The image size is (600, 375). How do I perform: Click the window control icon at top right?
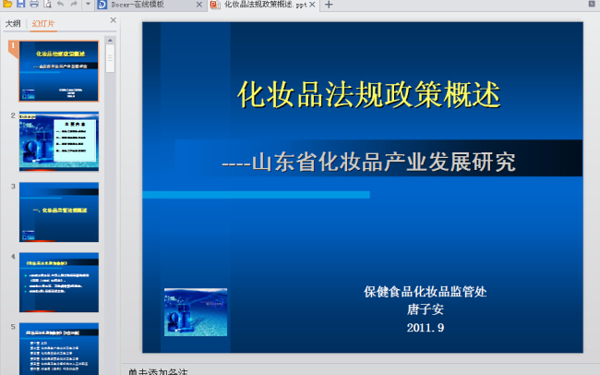591,4
